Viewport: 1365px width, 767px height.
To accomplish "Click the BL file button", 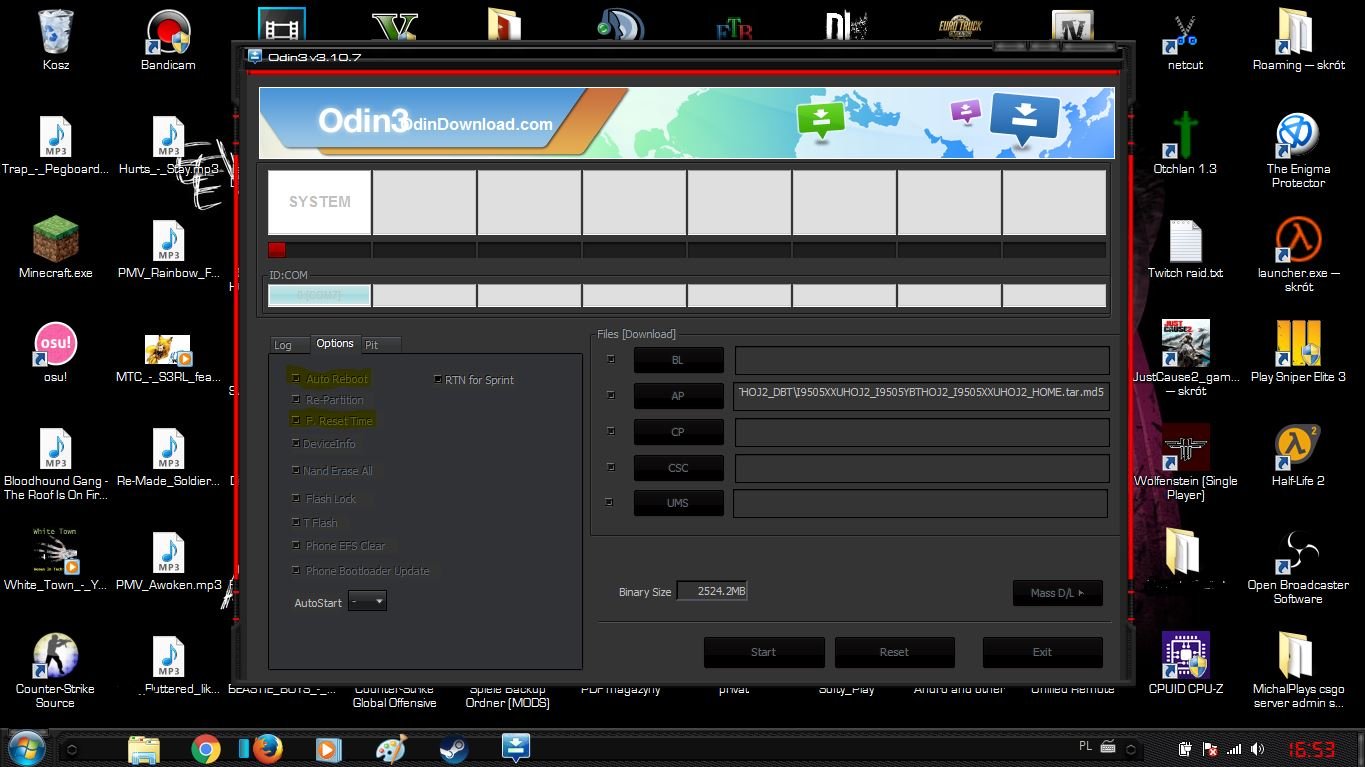I will pos(678,360).
